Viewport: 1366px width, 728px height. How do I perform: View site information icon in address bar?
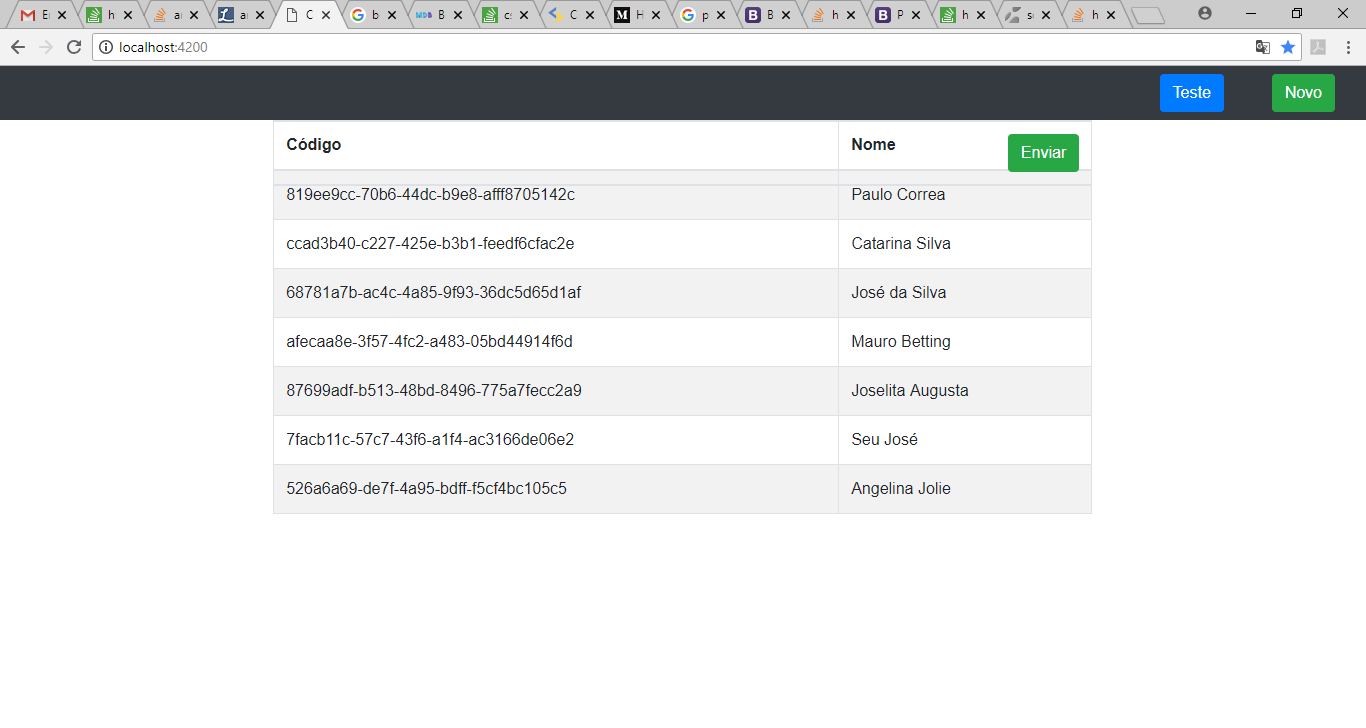106,47
